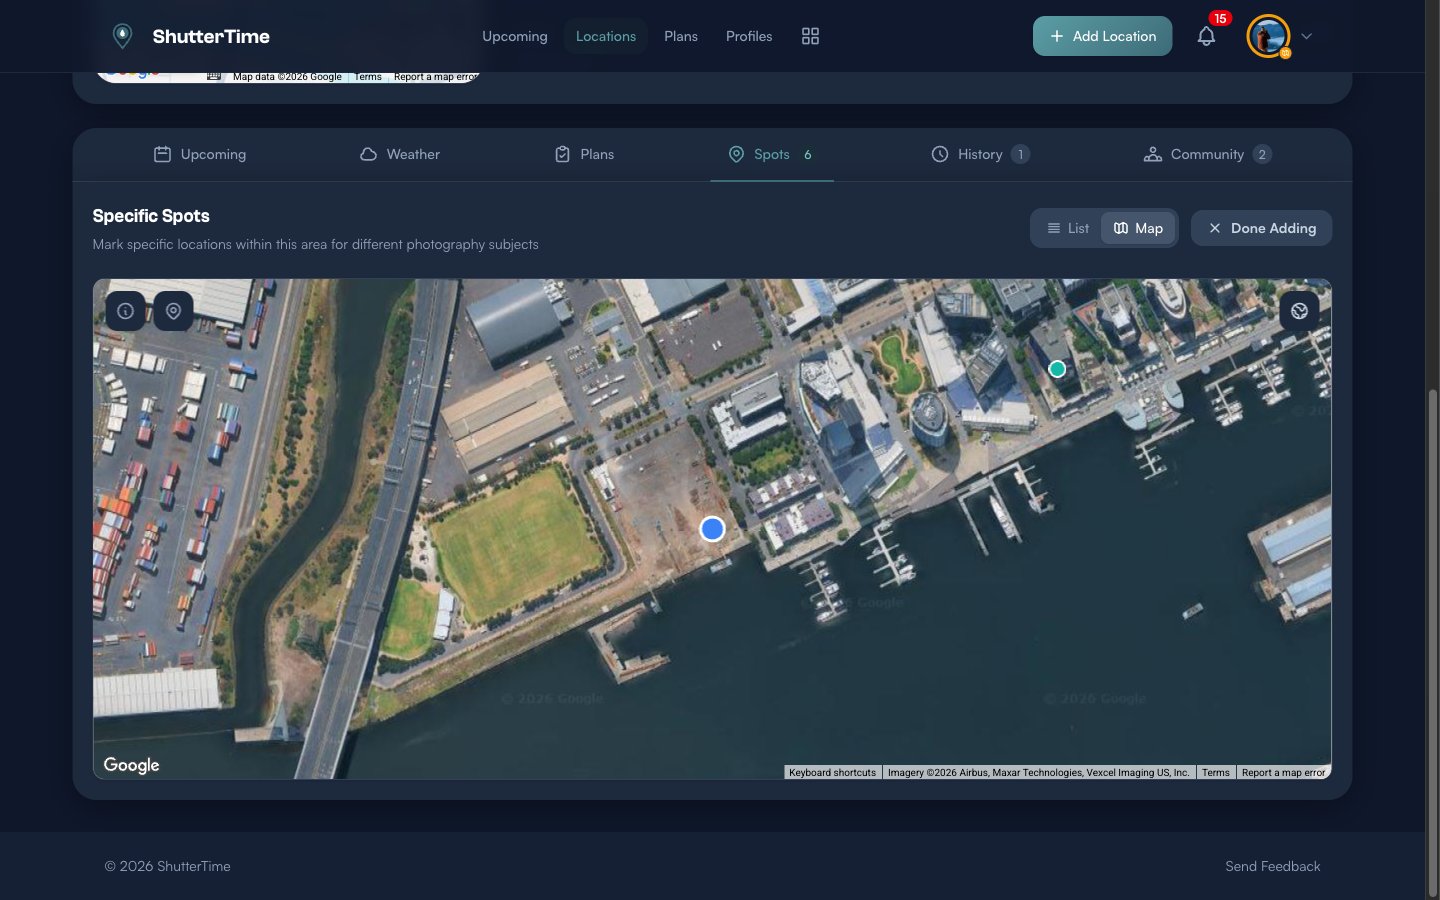
Task: Switch to the Plans tab with clipboard icon
Action: coord(584,154)
